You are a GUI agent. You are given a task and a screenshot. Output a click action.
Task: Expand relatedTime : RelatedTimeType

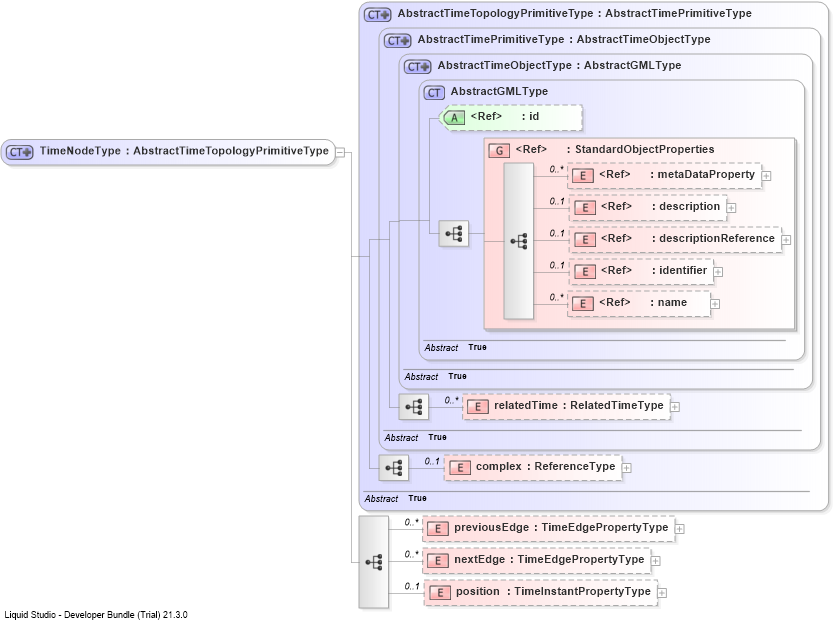click(x=675, y=407)
